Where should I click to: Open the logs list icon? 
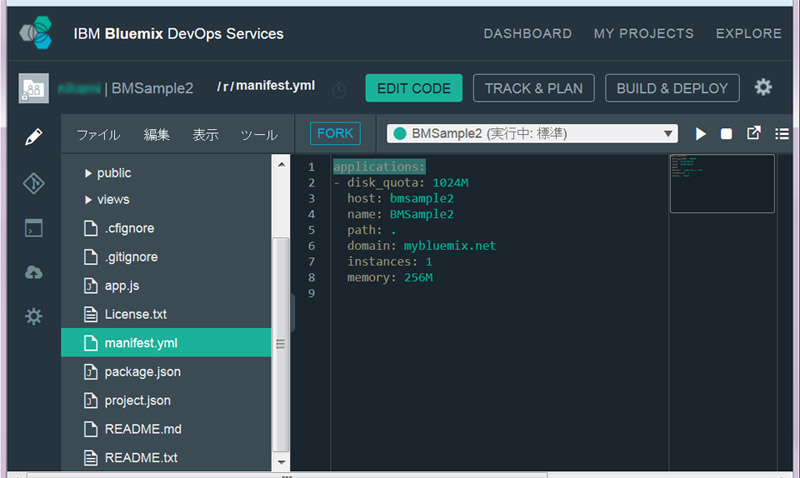(x=782, y=134)
